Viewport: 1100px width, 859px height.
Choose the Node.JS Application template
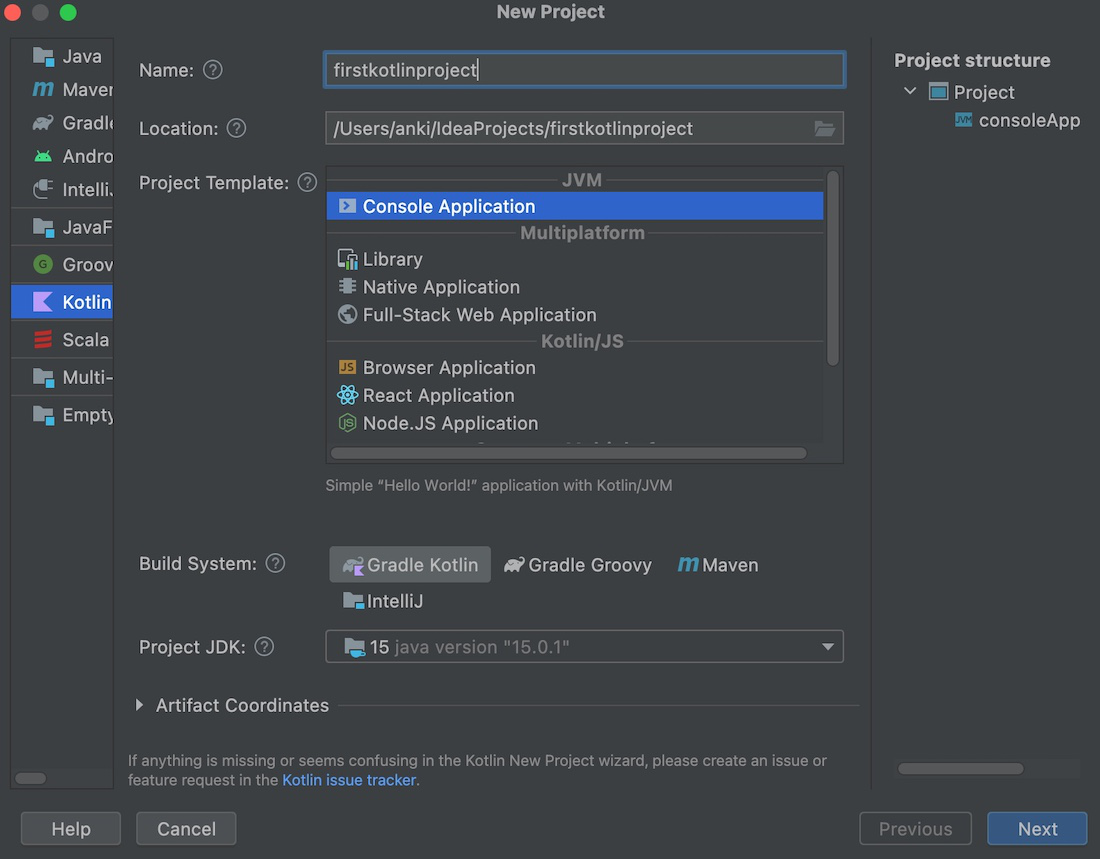coord(575,422)
